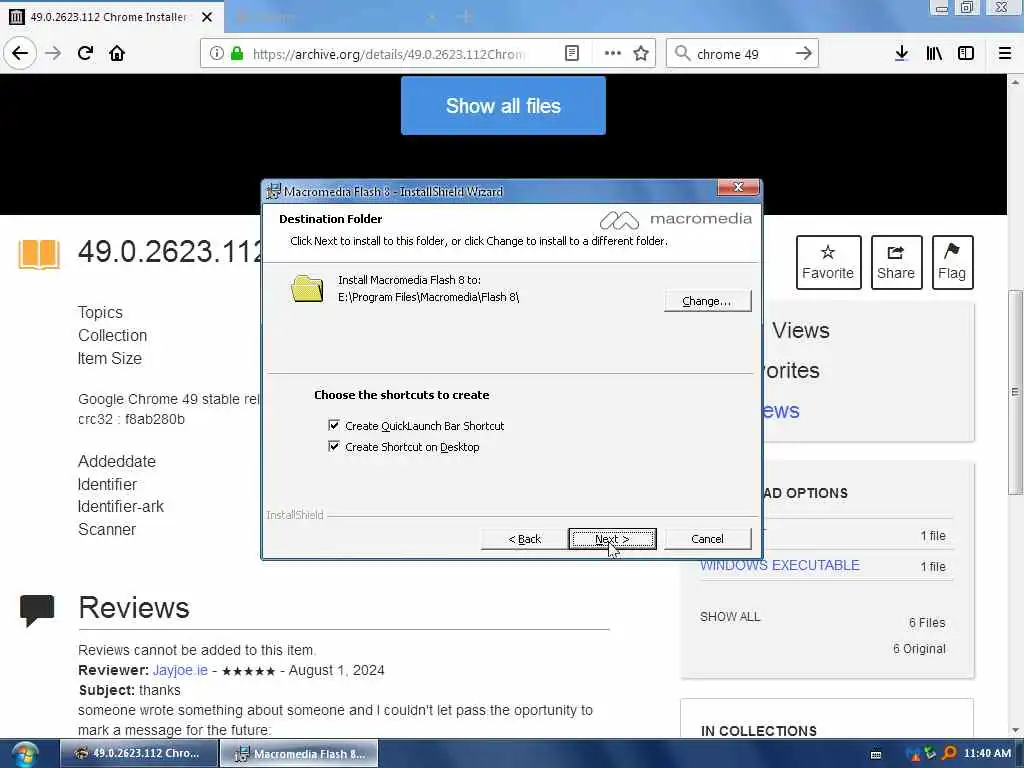This screenshot has width=1024, height=768.
Task: Open page actions three-dots menu
Action: (613, 54)
